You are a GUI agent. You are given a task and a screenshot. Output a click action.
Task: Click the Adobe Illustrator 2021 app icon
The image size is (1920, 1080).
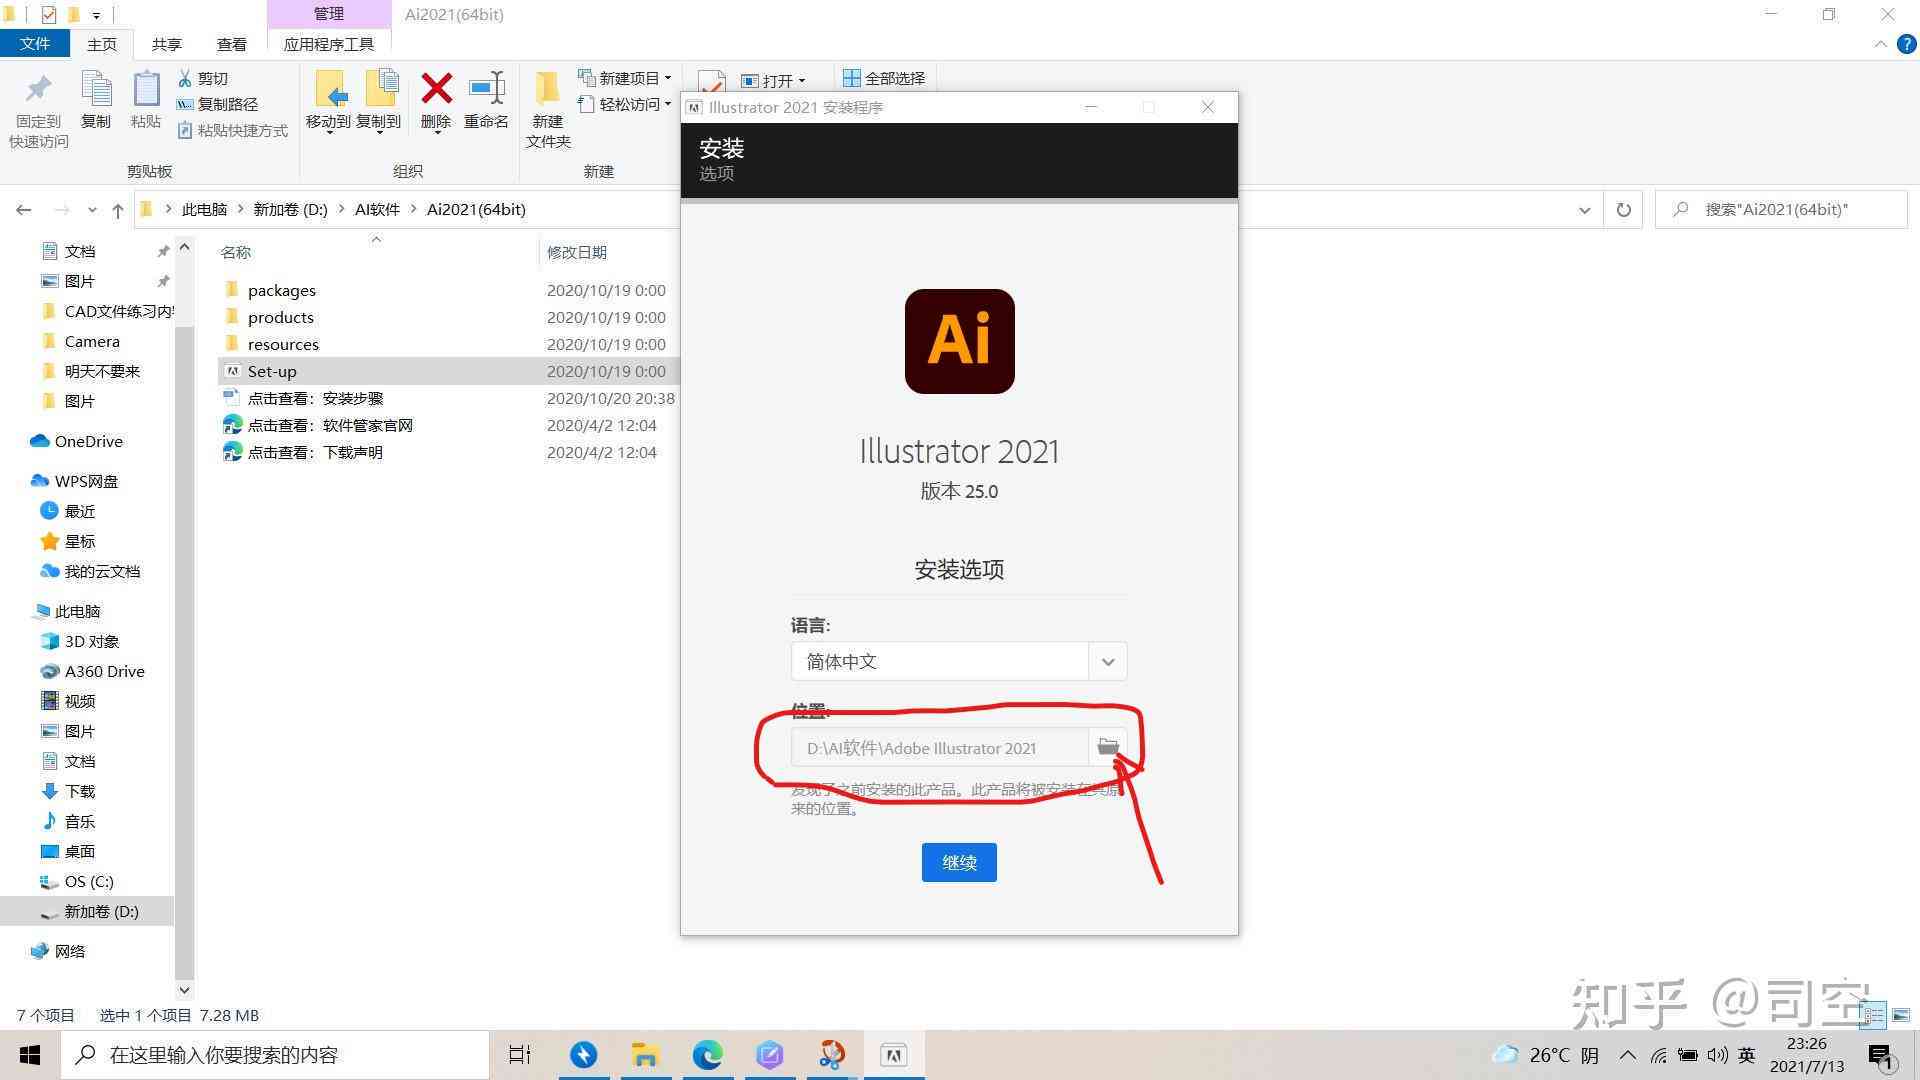point(959,340)
